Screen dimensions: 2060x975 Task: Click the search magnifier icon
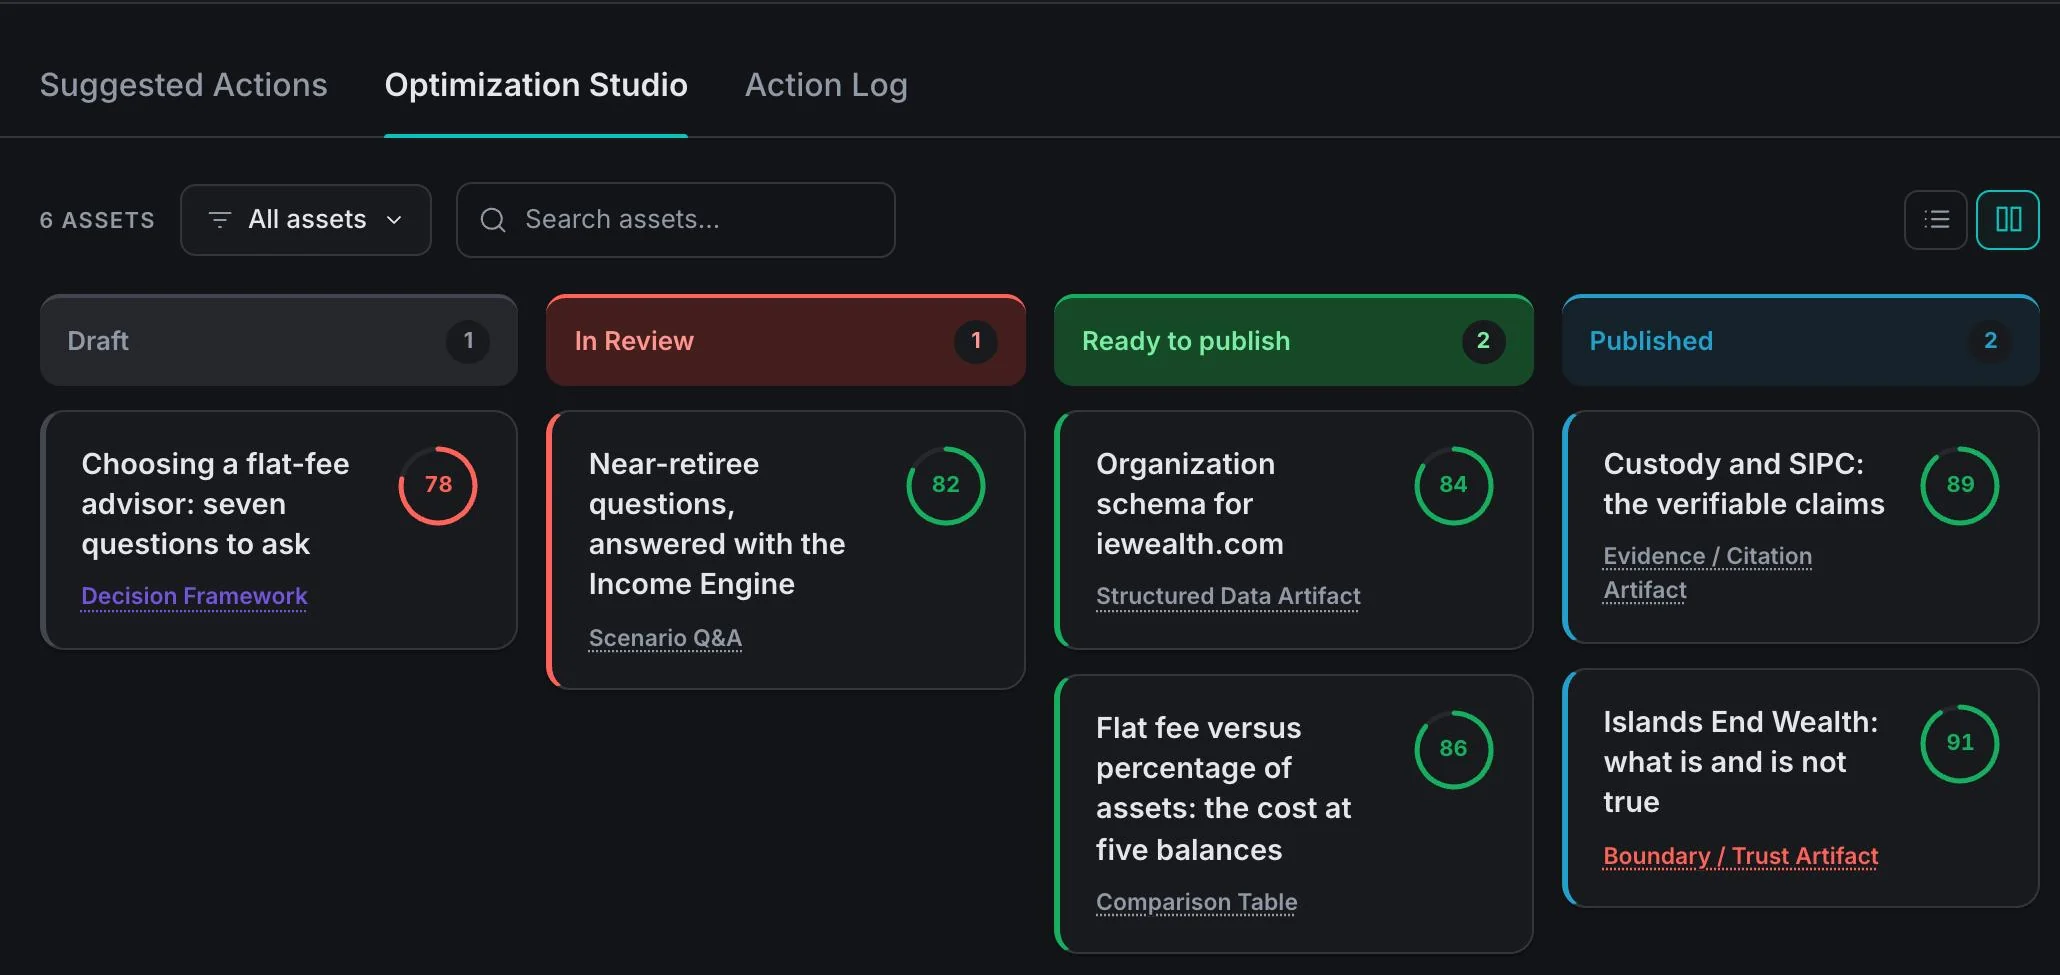coord(493,220)
